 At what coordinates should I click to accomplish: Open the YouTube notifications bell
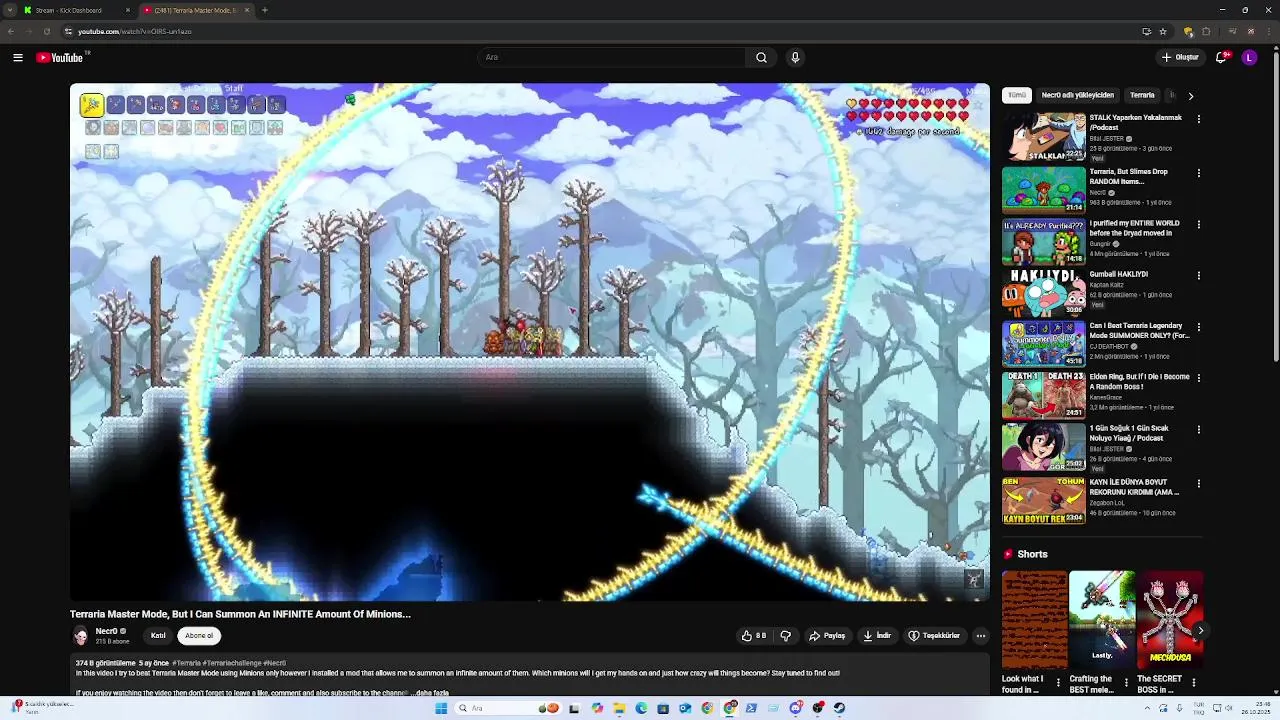coord(1221,57)
